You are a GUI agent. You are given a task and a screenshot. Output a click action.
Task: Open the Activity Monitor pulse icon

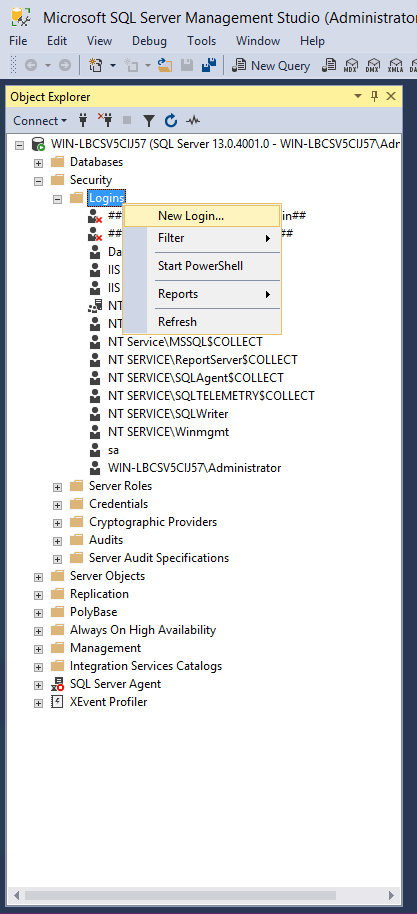193,121
